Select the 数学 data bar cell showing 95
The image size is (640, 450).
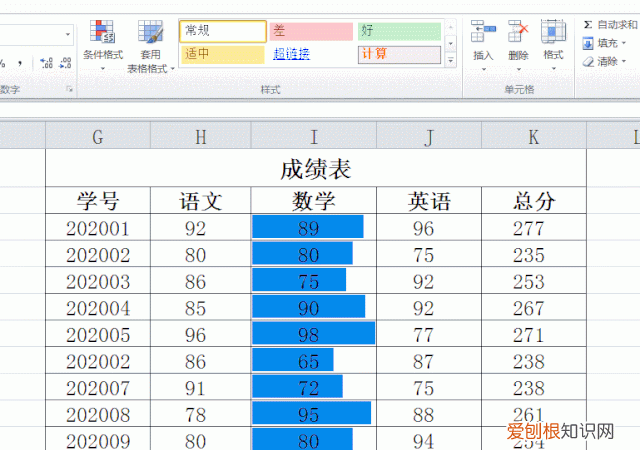[x=313, y=414]
